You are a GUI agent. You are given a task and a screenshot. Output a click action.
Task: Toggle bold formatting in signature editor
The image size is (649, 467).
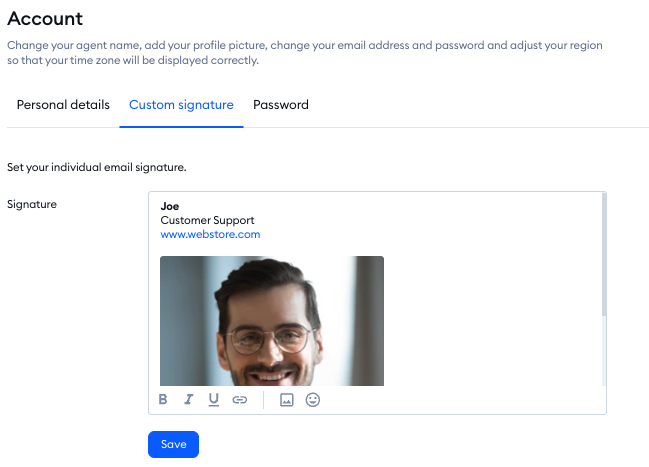click(163, 400)
